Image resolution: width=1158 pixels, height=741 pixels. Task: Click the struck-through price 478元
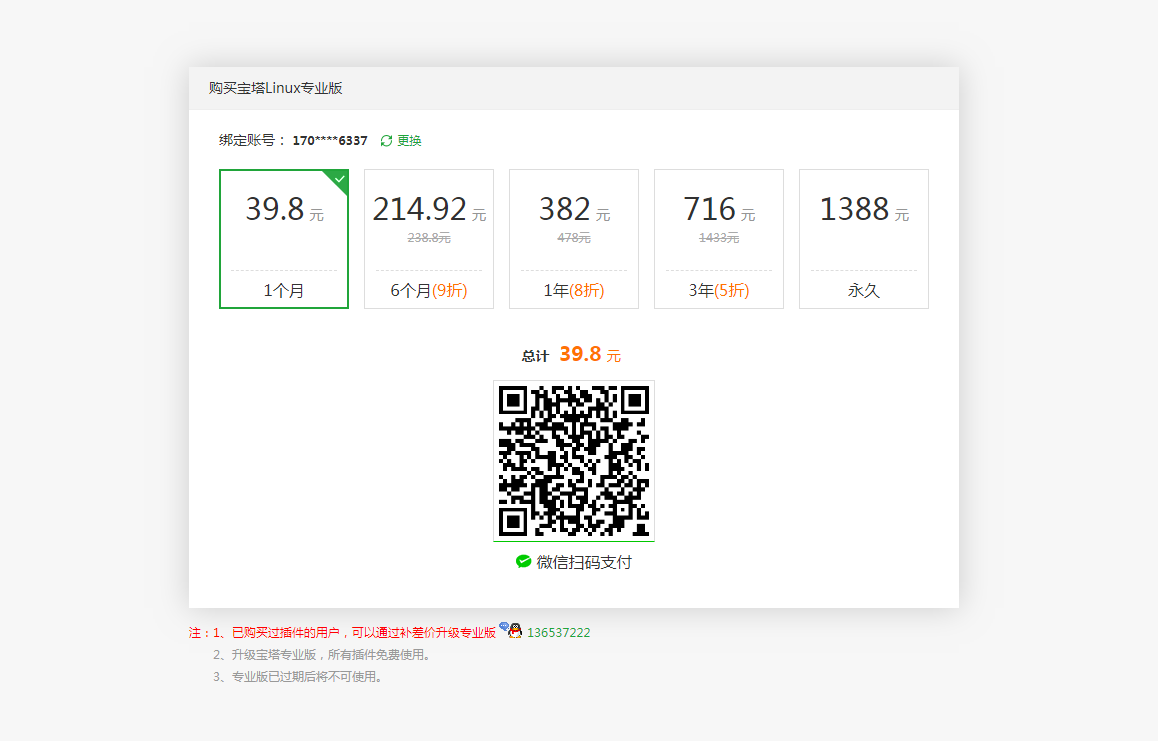(x=574, y=237)
